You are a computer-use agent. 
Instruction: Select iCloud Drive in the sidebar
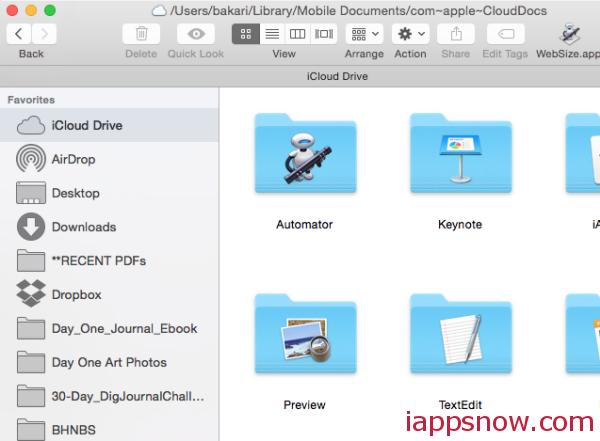click(109, 125)
